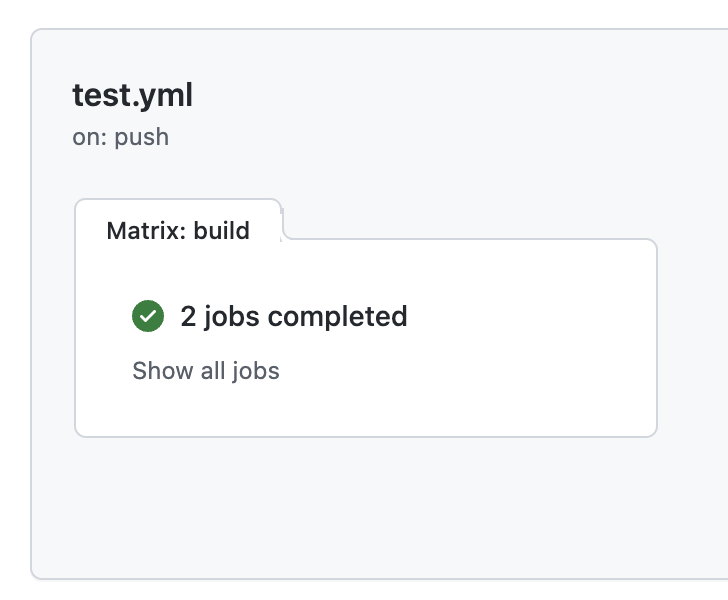Viewport: 728px width, 600px height.
Task: Expand the matrix jobs via Show all jobs
Action: [x=206, y=371]
